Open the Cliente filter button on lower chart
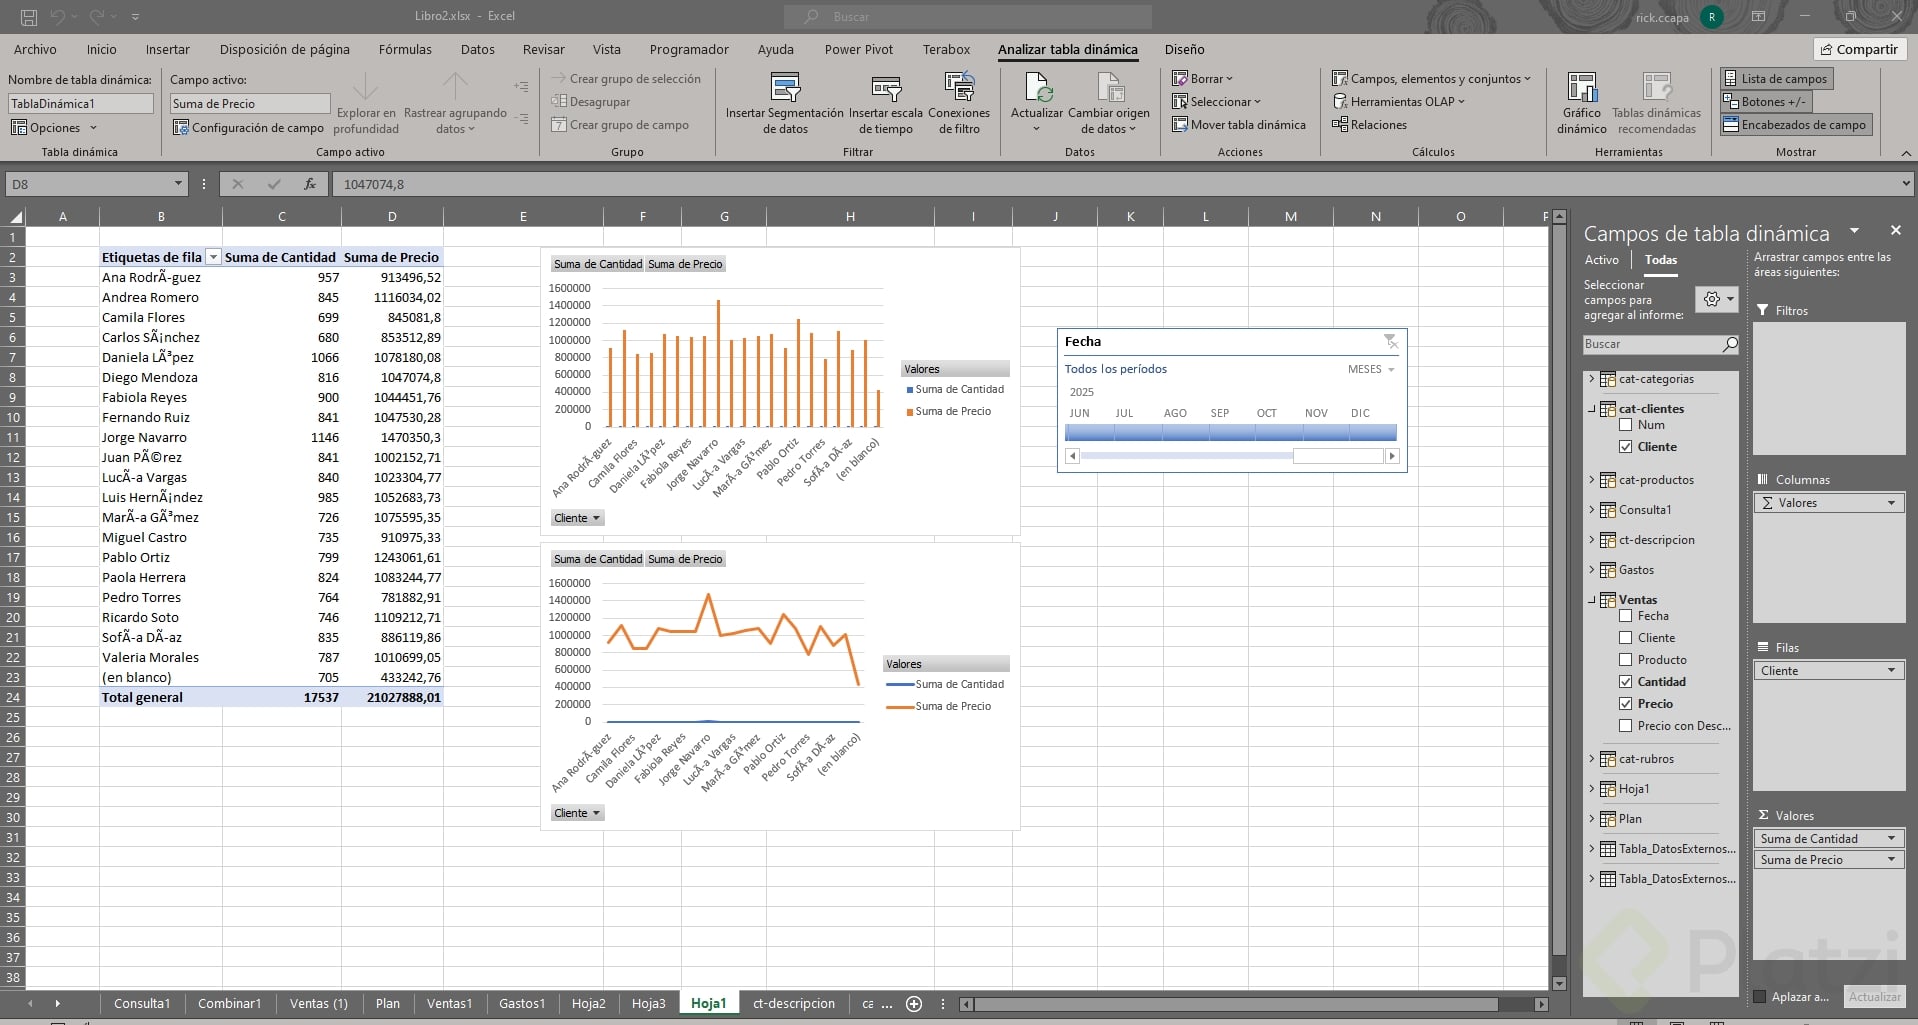Screen dimensions: 1918x1025 (577, 813)
